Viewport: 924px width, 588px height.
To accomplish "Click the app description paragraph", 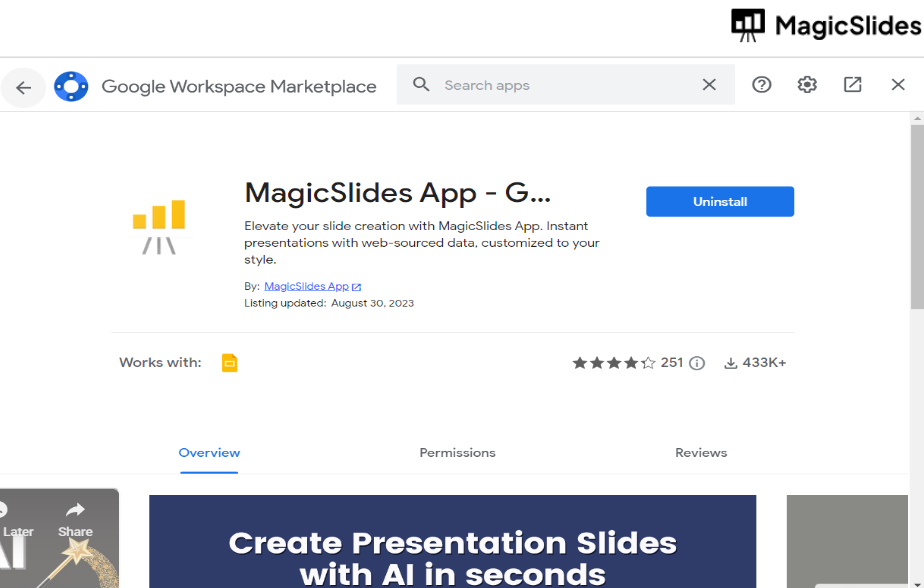I will click(421, 243).
